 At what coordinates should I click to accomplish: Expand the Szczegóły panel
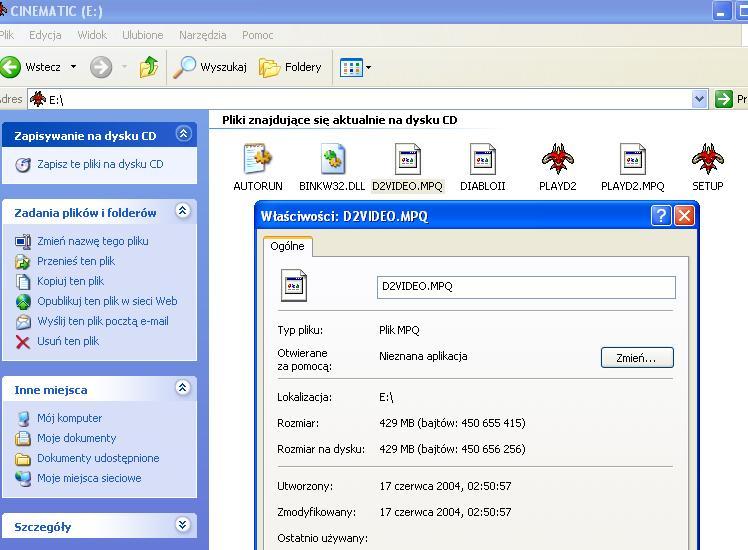point(183,525)
